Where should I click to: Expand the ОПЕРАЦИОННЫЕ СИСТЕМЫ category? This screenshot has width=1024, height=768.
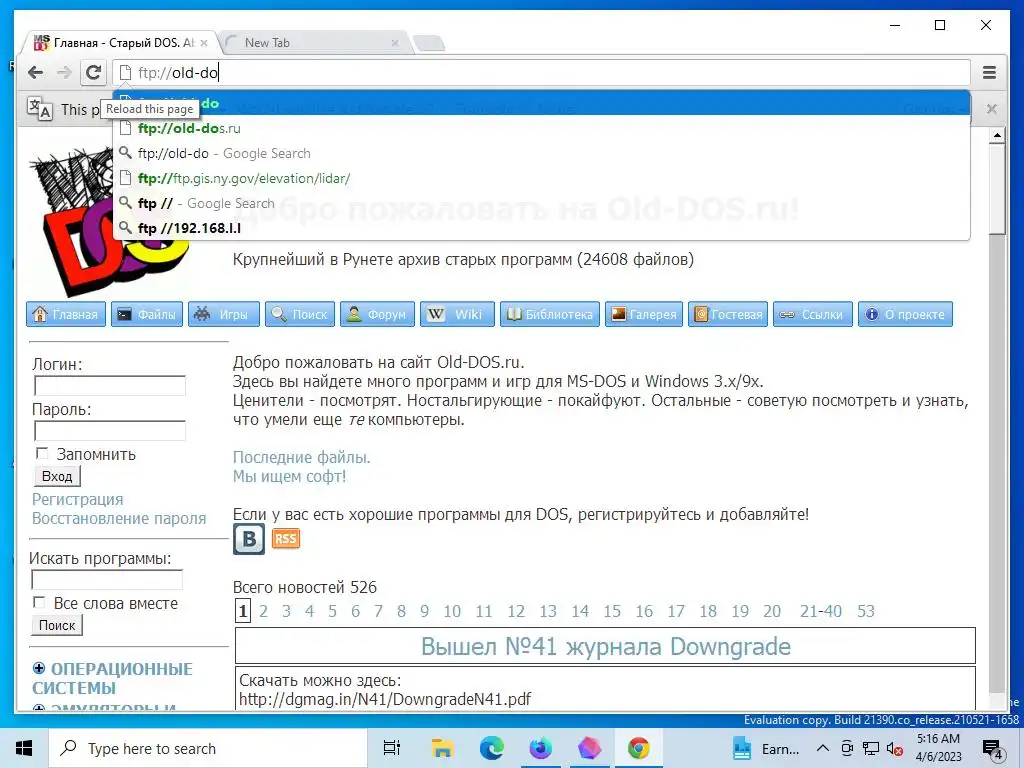coord(39,668)
